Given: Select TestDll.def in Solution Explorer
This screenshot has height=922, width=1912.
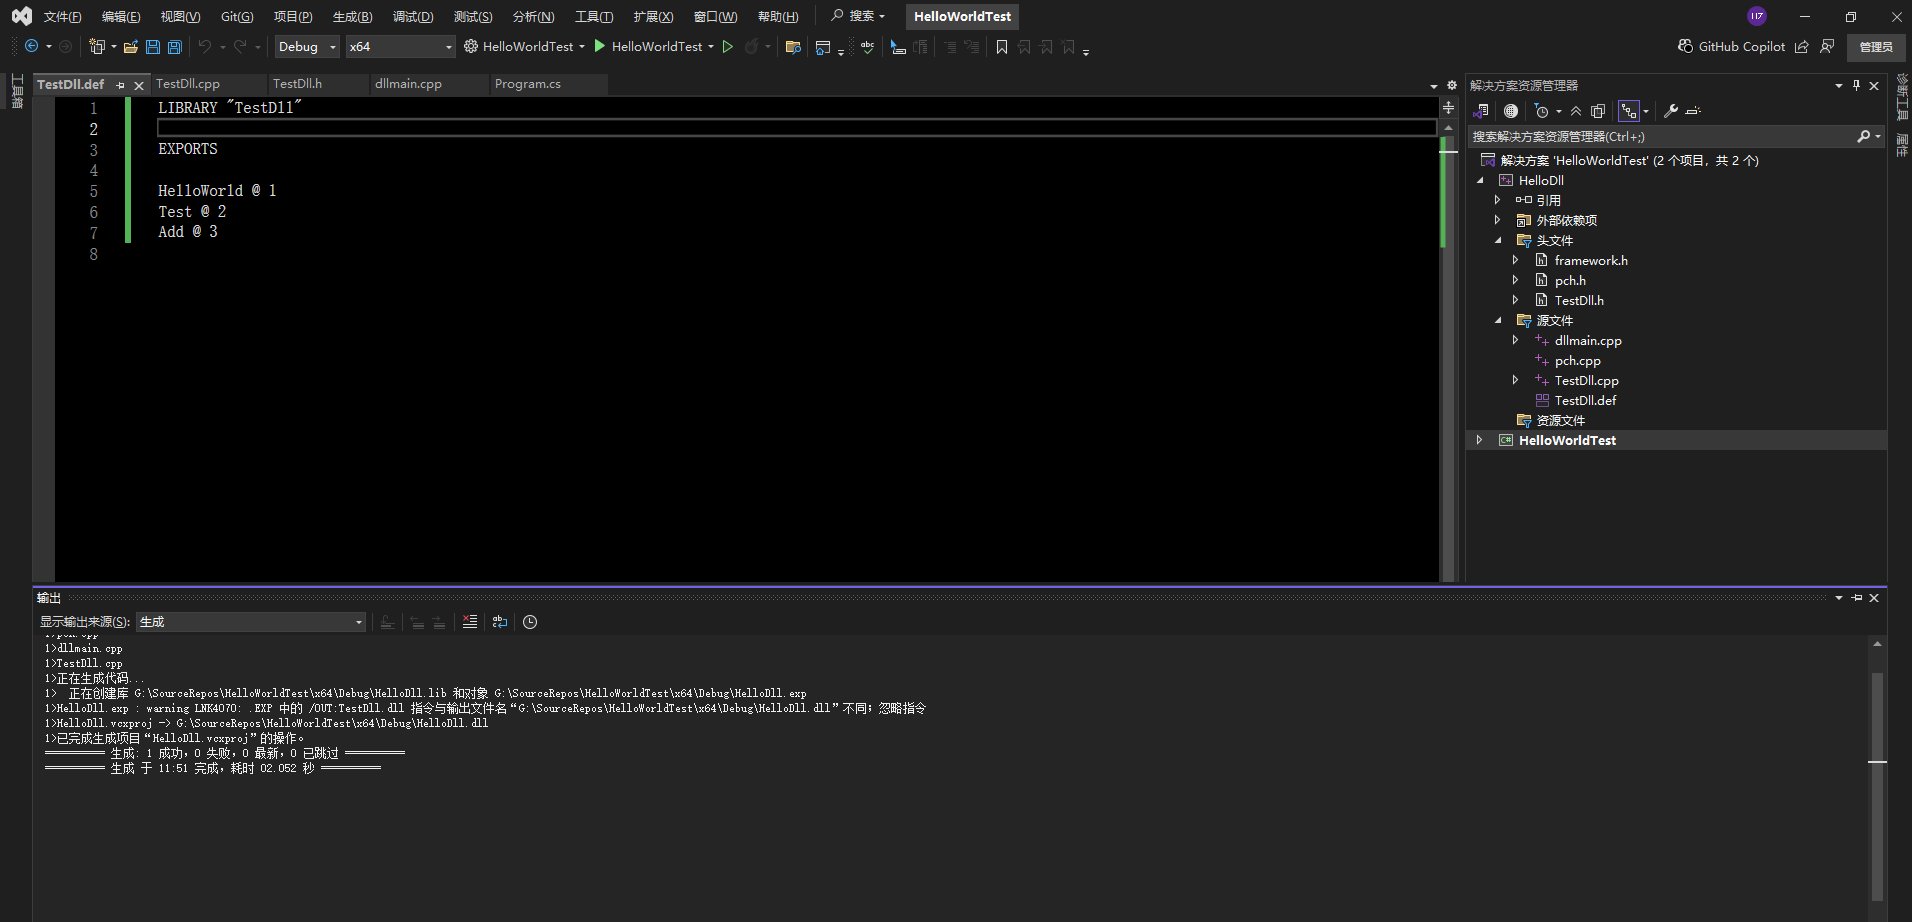Looking at the screenshot, I should point(1585,400).
